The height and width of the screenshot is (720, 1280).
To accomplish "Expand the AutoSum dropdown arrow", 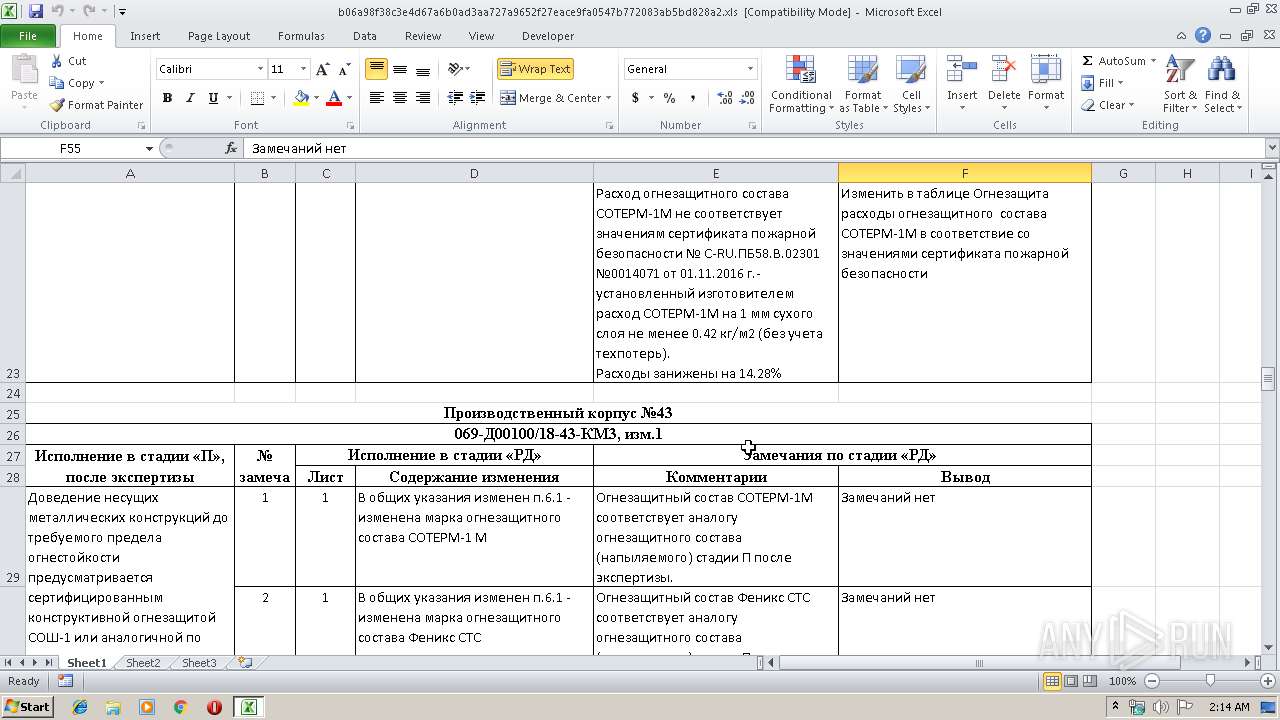I will tap(1154, 61).
